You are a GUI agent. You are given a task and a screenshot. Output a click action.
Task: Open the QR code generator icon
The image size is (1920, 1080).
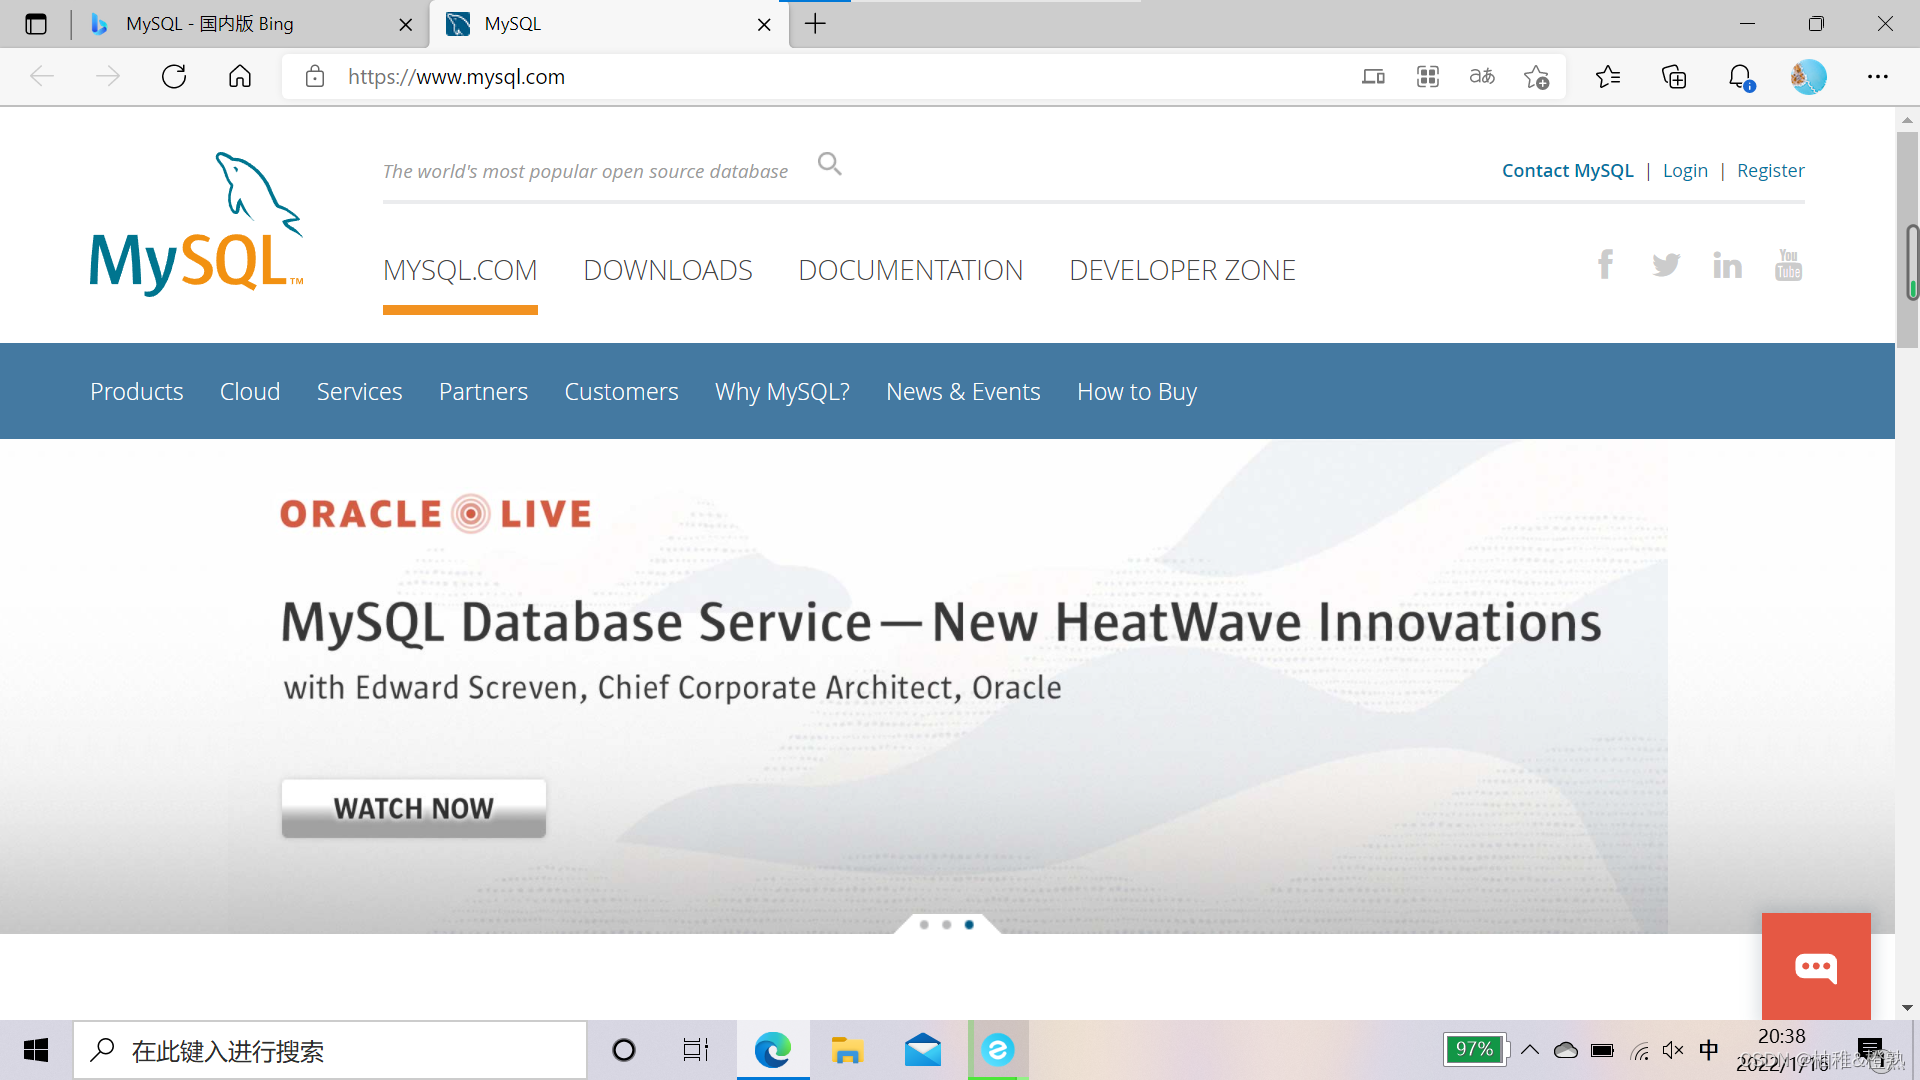point(1428,77)
